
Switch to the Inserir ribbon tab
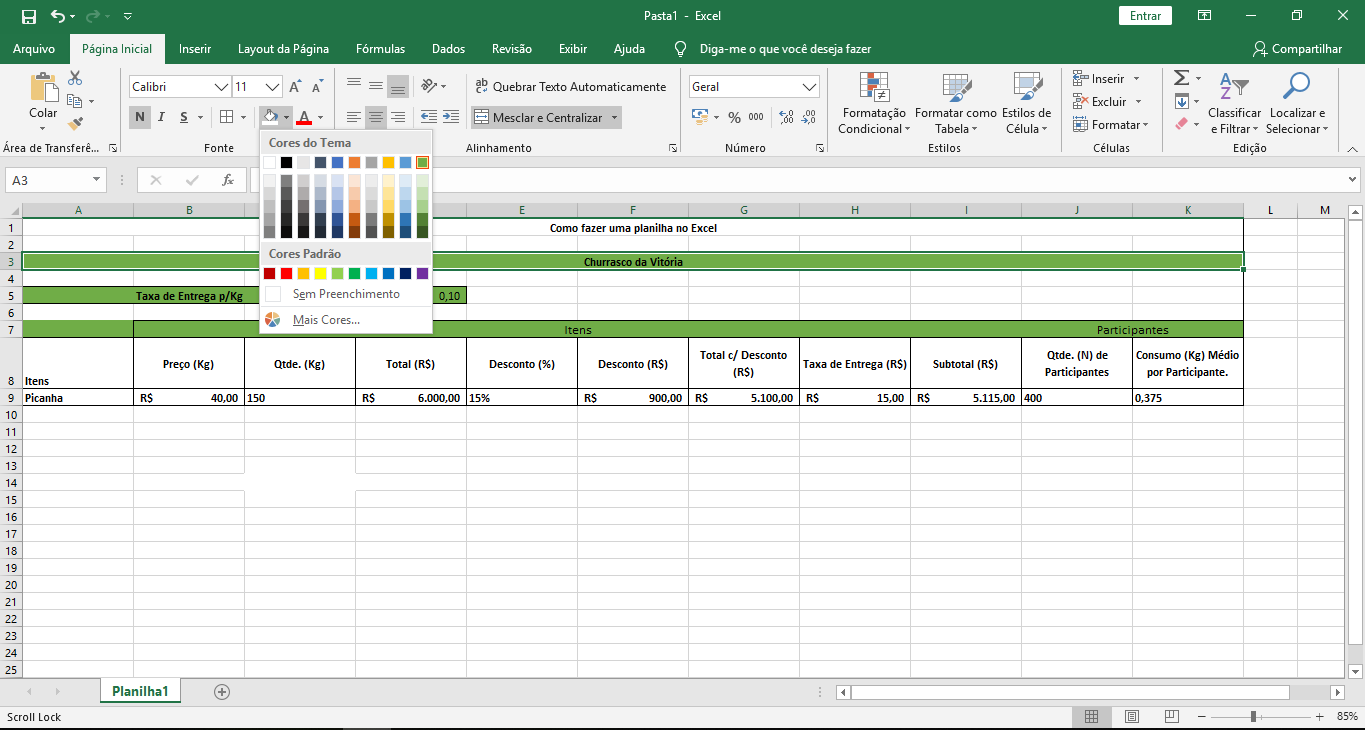point(194,48)
